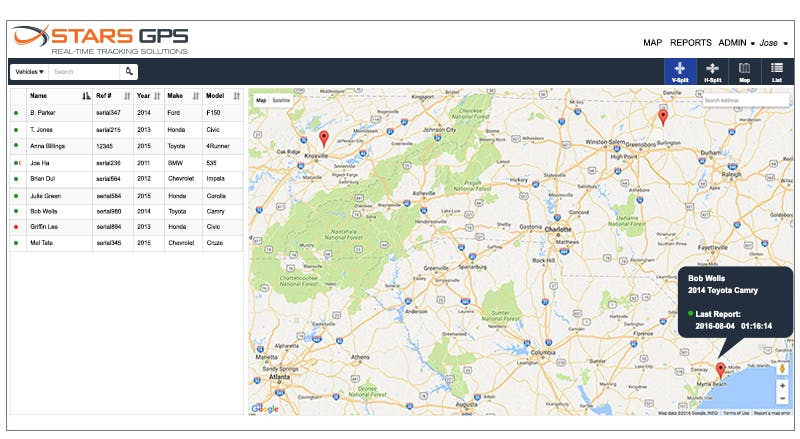Click the Google logo on the map
The height and width of the screenshot is (439, 800).
pos(265,408)
